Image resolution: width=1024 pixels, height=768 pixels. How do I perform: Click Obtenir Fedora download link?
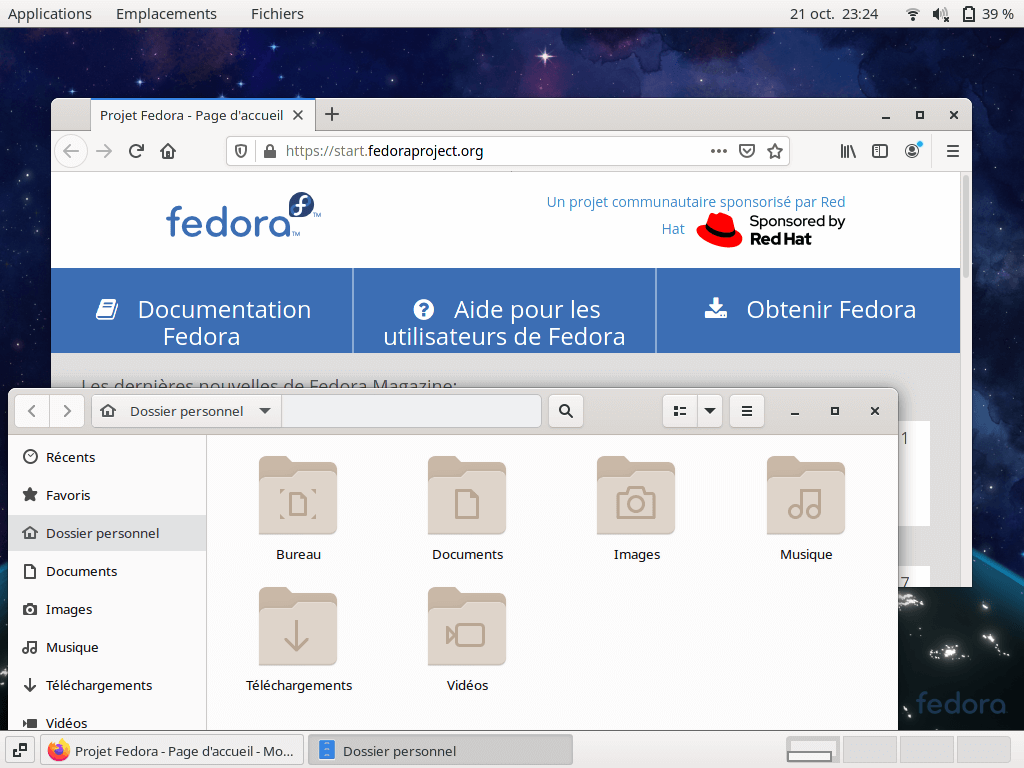pos(808,311)
